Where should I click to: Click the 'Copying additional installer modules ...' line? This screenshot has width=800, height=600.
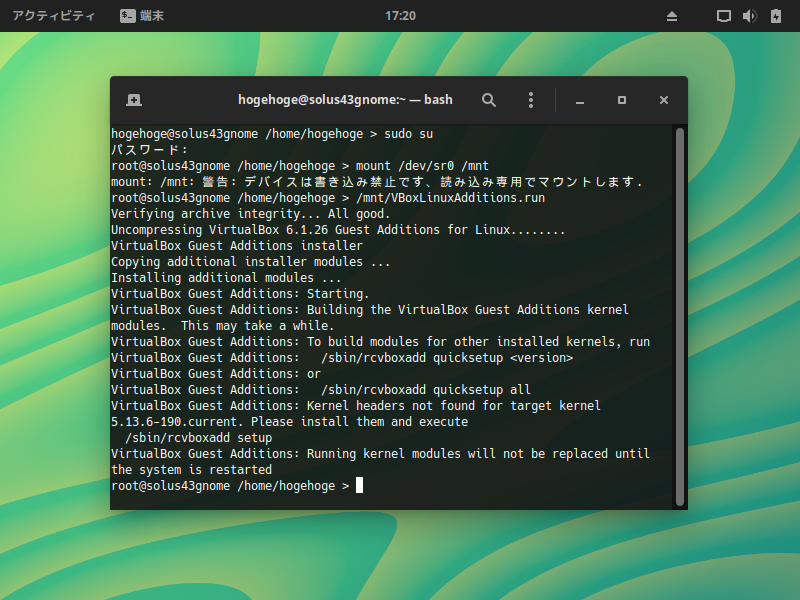[x=251, y=262]
